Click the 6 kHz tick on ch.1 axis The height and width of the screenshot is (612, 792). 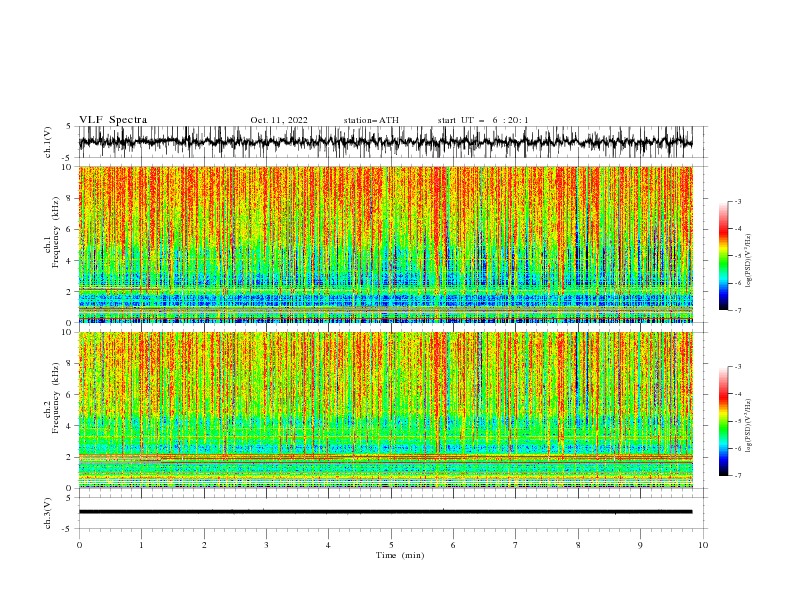(70, 230)
